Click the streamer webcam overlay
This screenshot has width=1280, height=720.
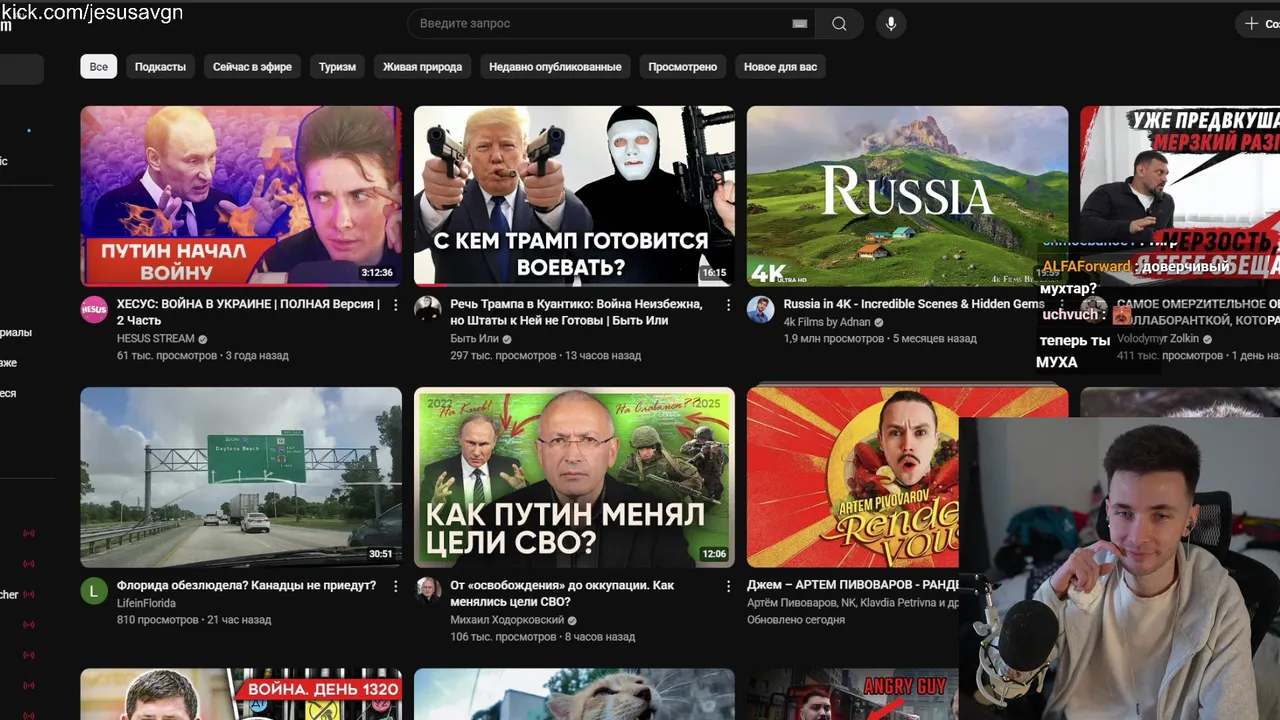pos(1119,568)
